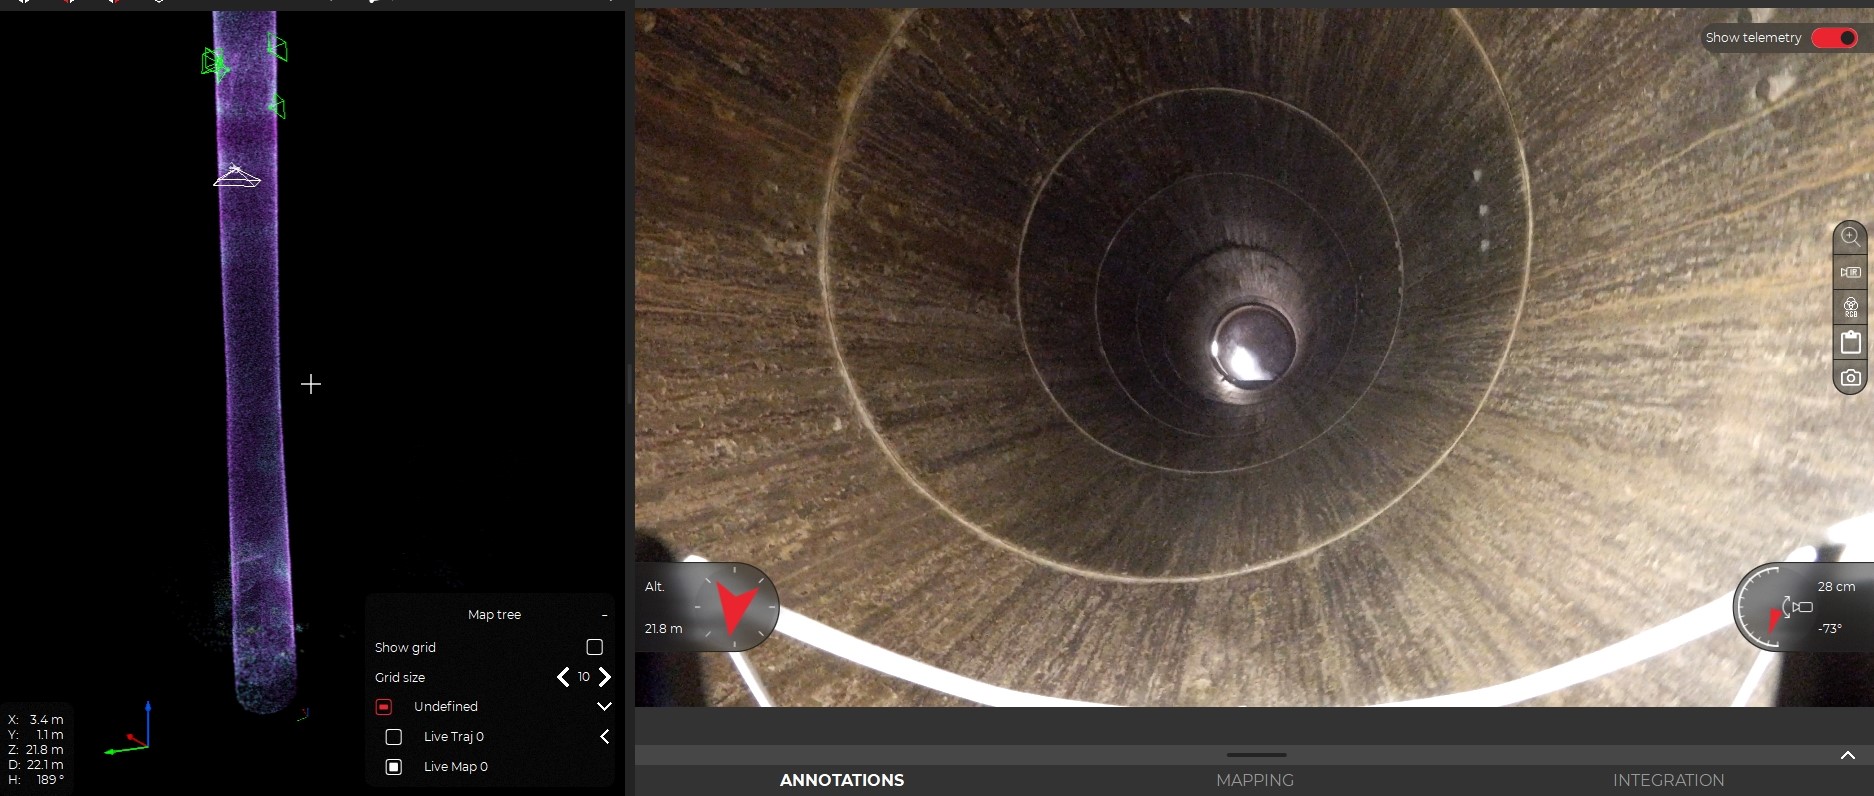1874x796 pixels.
Task: Increase grid size with right arrow
Action: pos(604,677)
